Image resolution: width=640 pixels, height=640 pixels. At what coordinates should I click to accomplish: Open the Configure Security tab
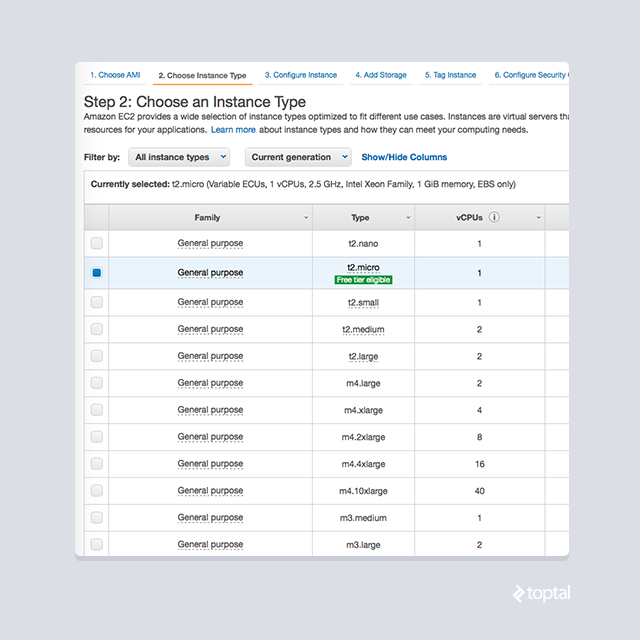click(x=531, y=75)
